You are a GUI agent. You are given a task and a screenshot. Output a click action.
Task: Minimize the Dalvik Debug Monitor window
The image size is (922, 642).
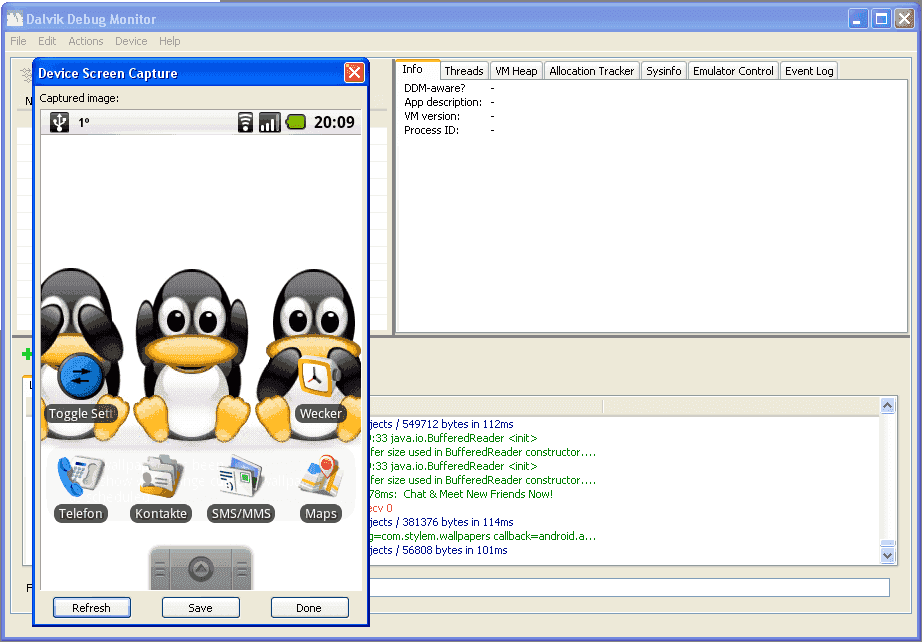(x=858, y=19)
